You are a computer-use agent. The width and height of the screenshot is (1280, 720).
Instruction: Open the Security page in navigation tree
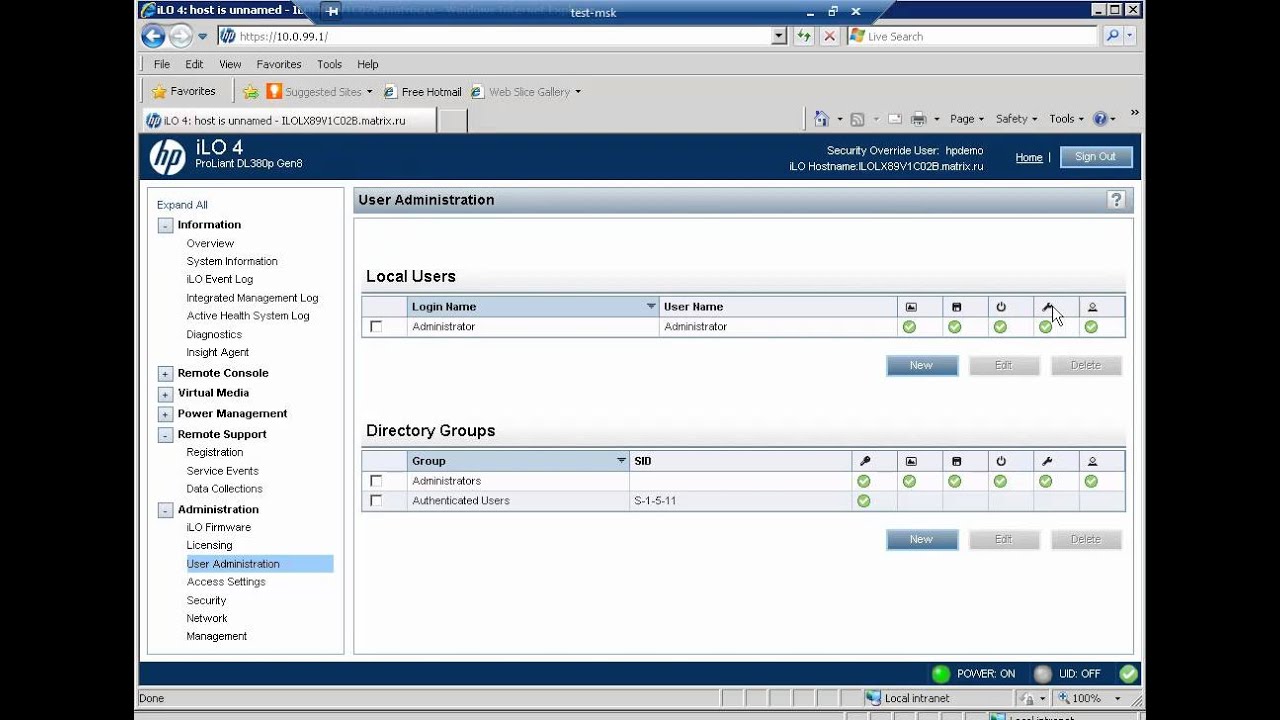pyautogui.click(x=206, y=601)
